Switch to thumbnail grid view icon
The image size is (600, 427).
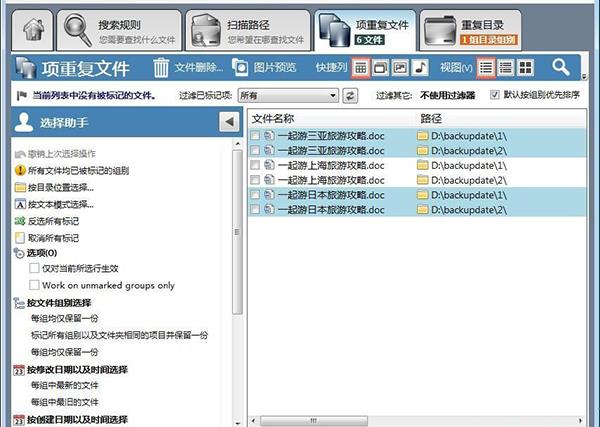[x=525, y=68]
